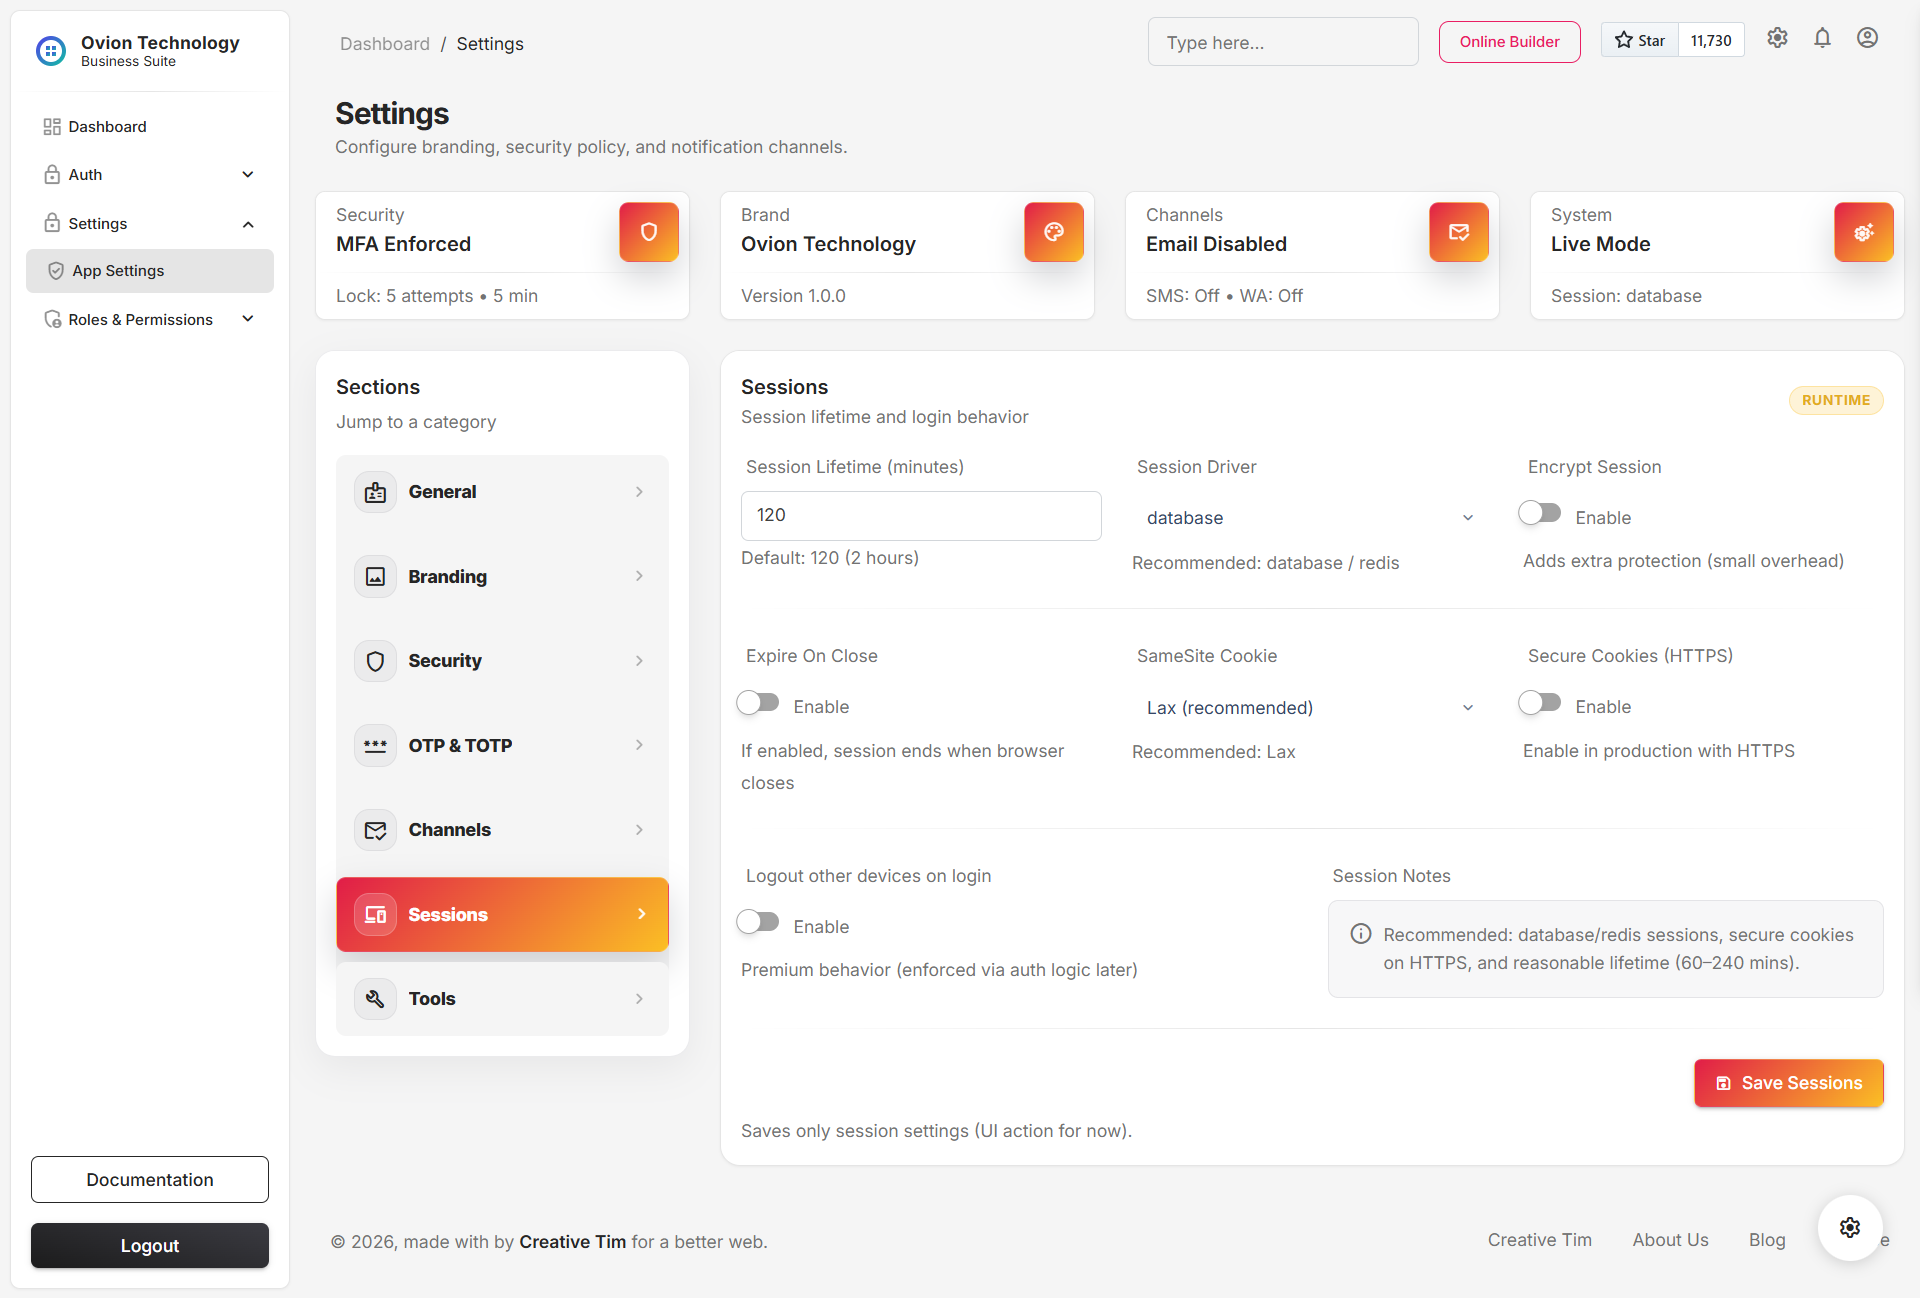This screenshot has width=1920, height=1298.
Task: Click the Channels envelope icon on Email Disabled card
Action: [1459, 231]
